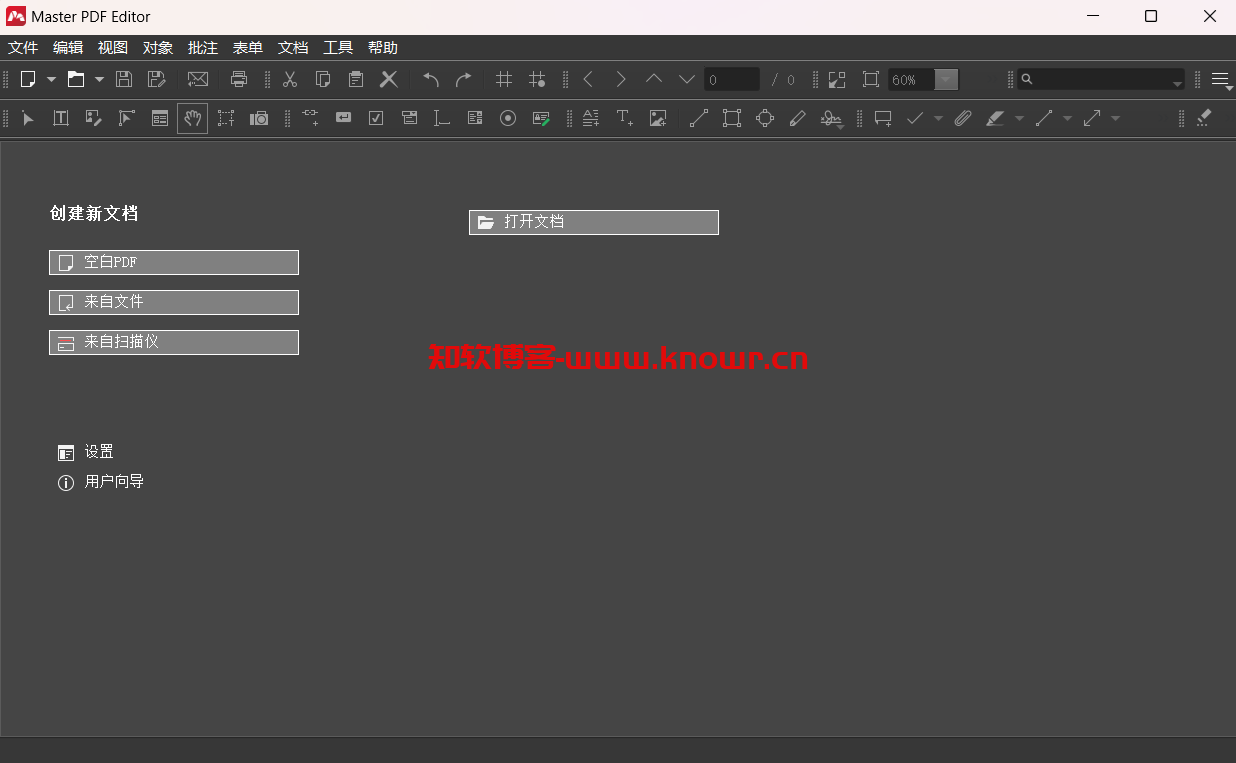Click the send by email envelope icon
Screen dimensions: 1236x763
198,79
